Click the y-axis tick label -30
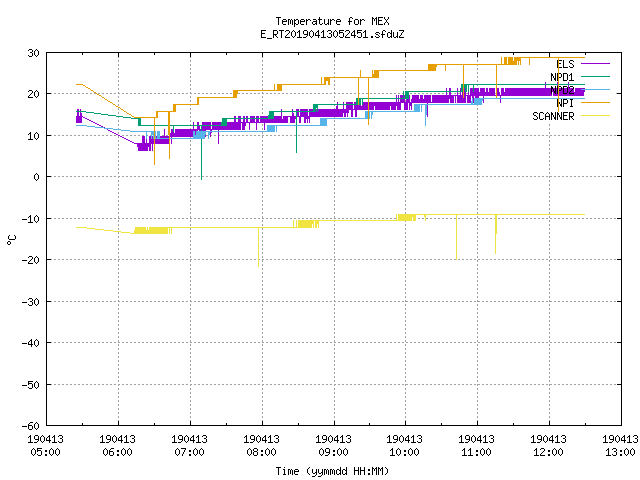Image resolution: width=640 pixels, height=480 pixels. click(x=31, y=302)
